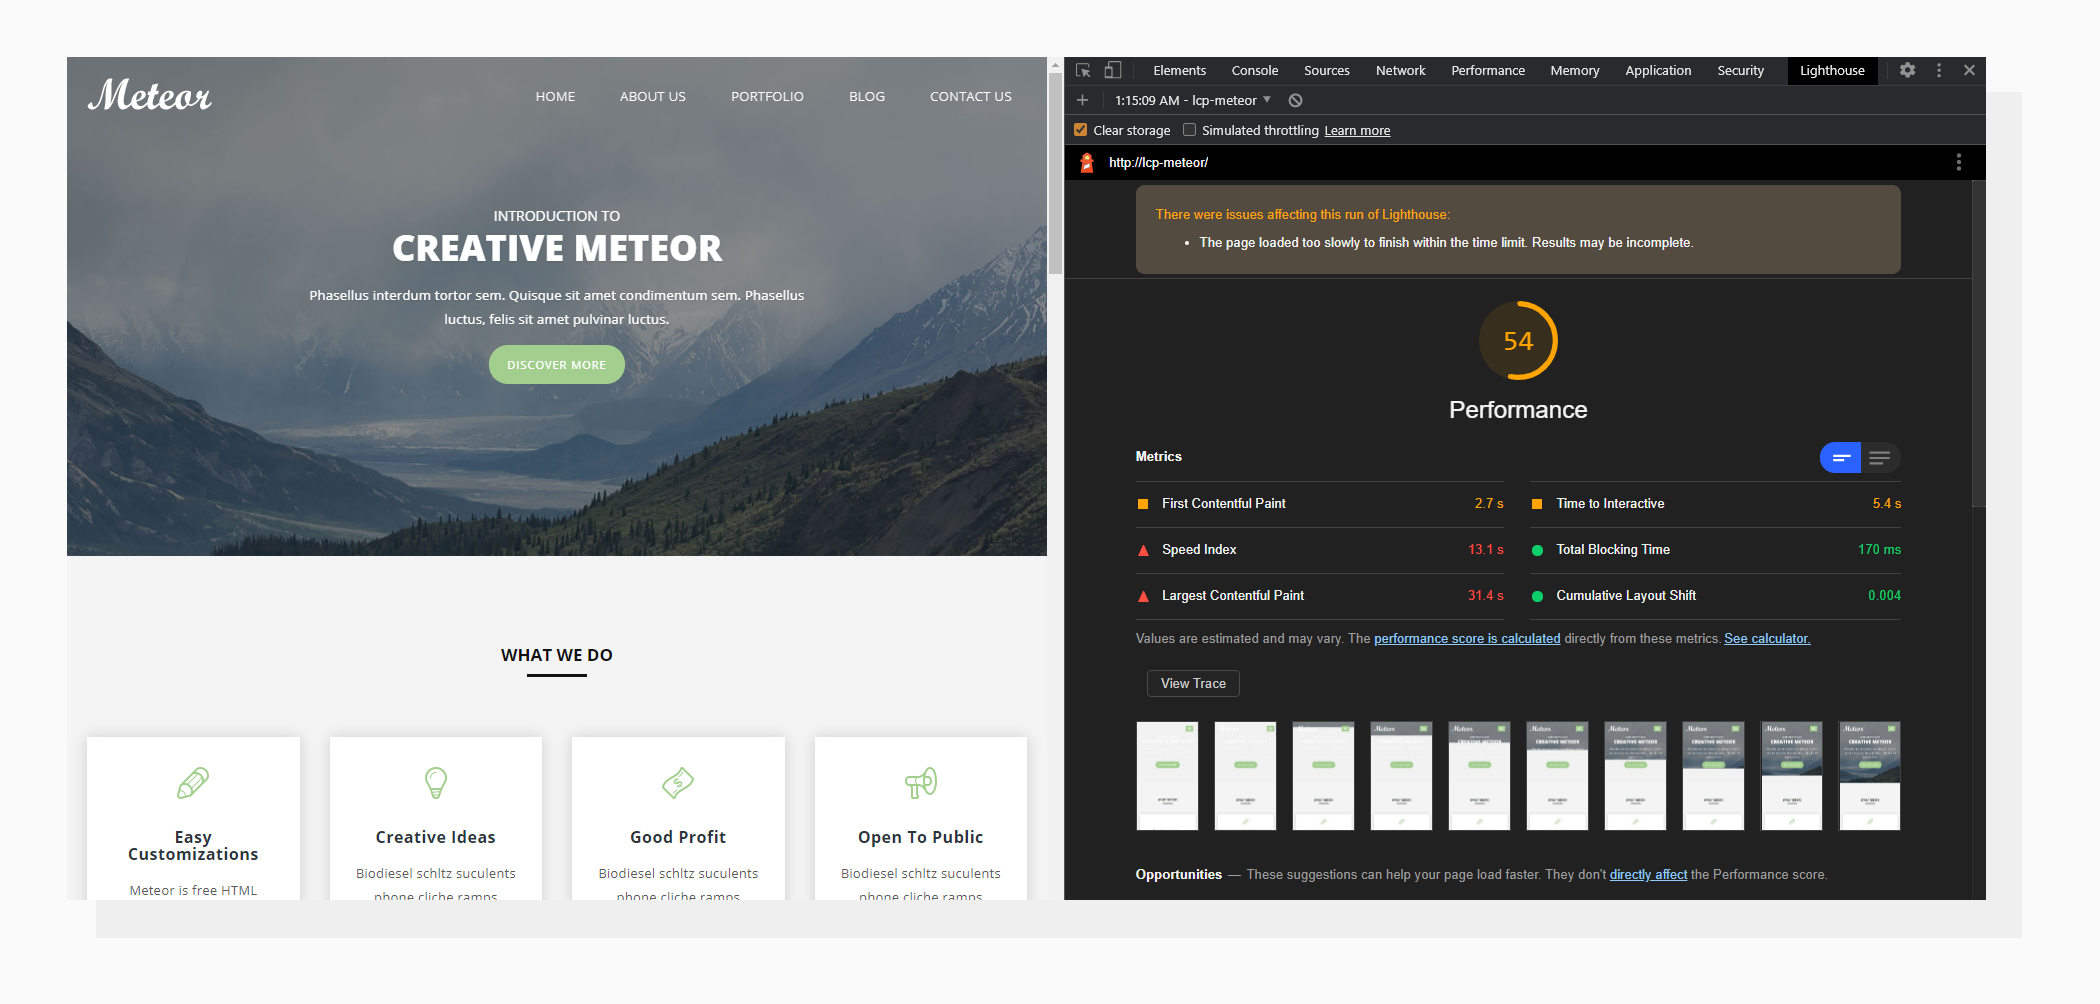
Task: Enable Simulated throttling
Action: point(1189,129)
